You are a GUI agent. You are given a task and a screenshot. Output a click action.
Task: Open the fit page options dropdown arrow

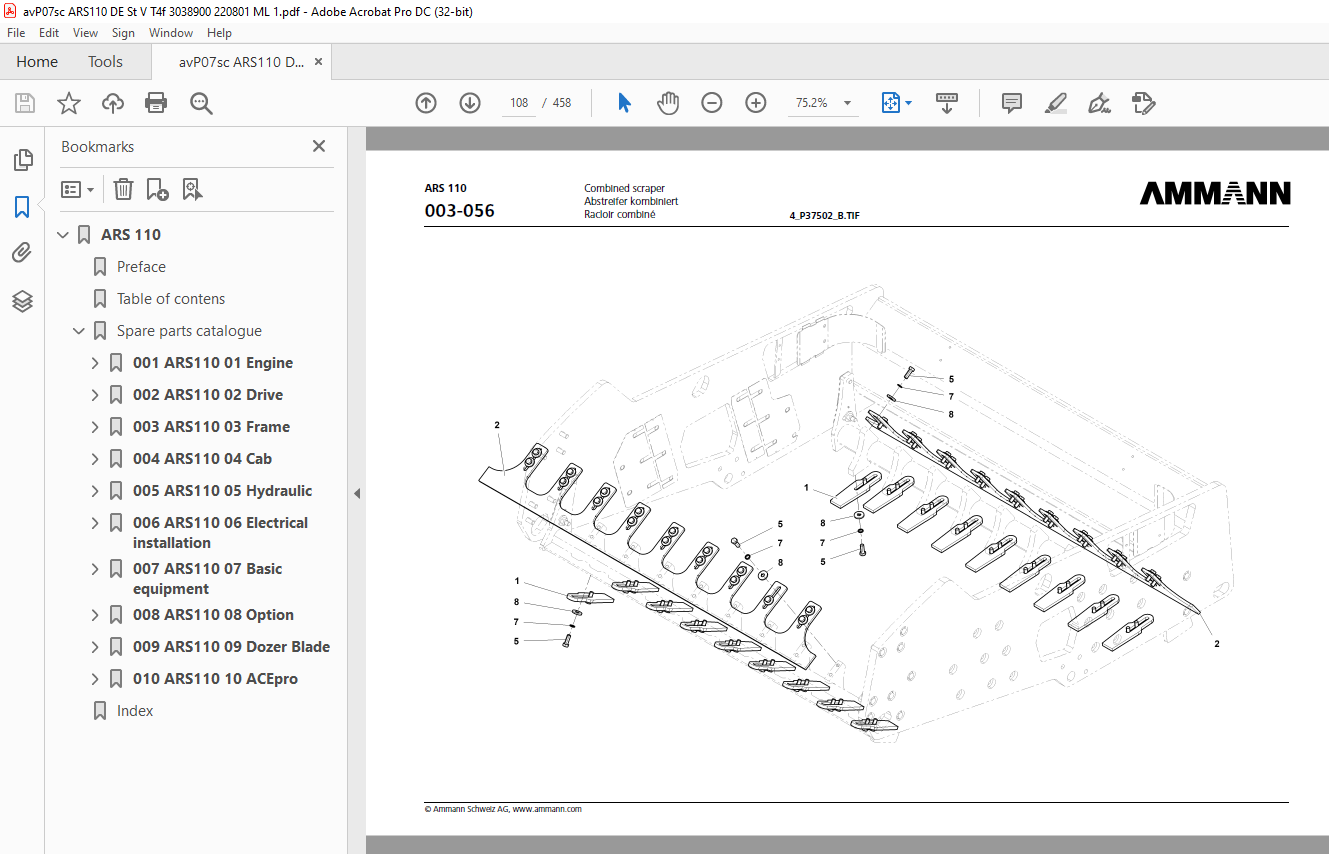click(908, 103)
